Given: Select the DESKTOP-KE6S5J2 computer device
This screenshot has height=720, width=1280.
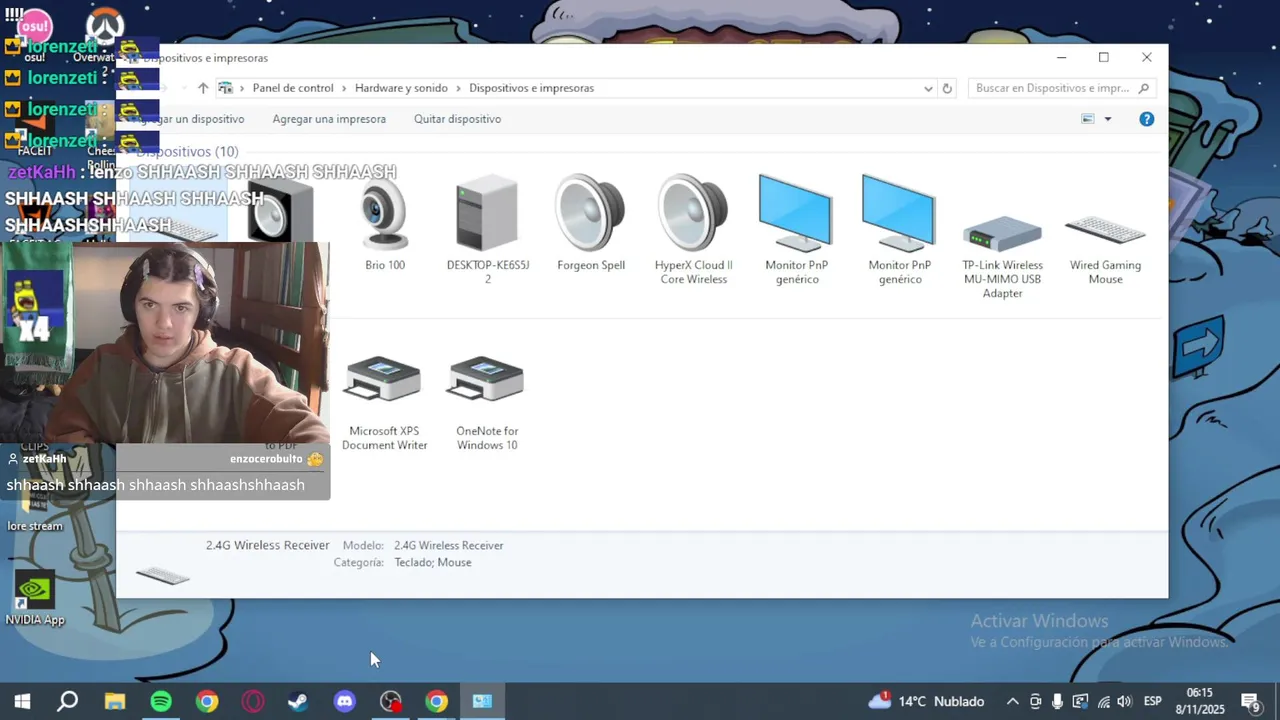Looking at the screenshot, I should (487, 230).
